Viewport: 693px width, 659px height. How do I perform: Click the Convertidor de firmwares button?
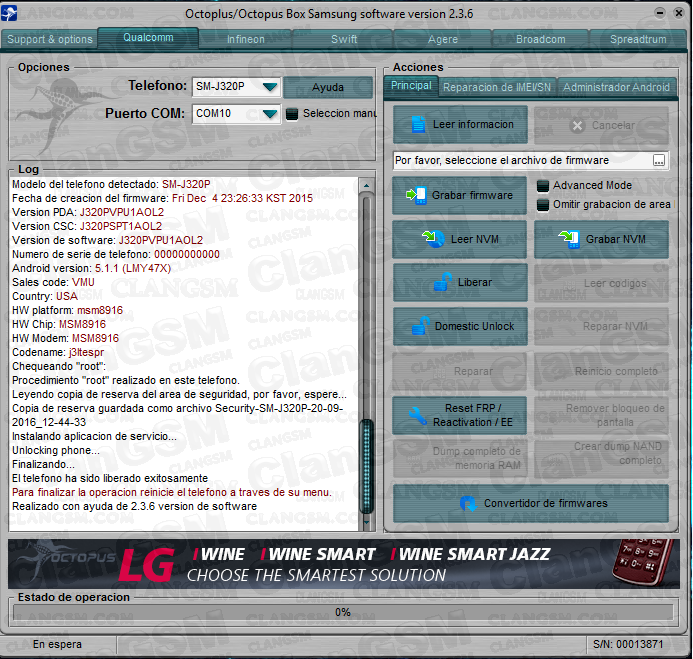click(x=530, y=503)
